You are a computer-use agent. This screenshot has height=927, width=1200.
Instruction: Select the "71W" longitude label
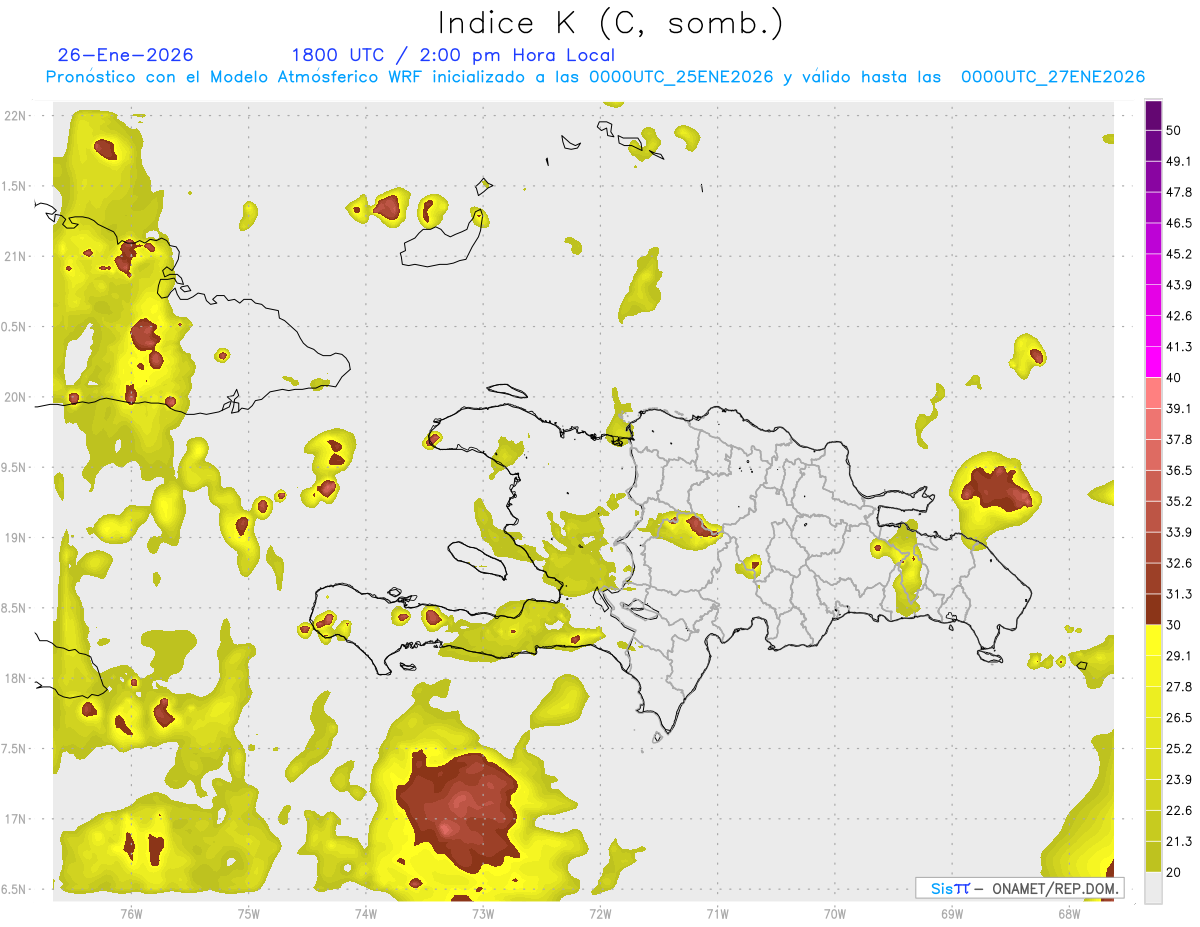[x=717, y=914]
